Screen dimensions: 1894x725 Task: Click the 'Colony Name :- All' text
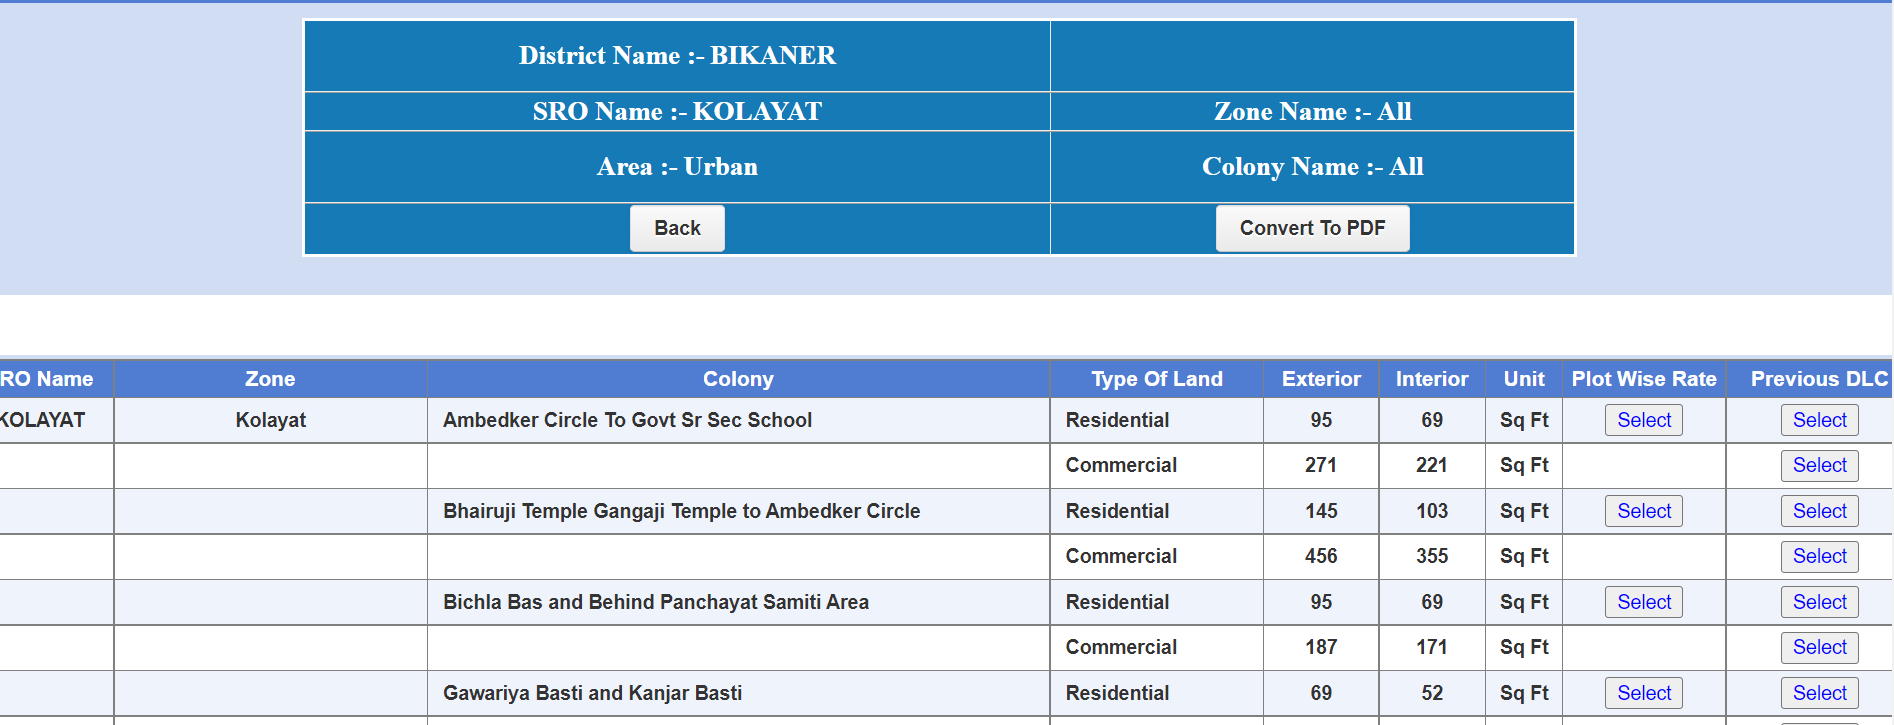pos(1312,166)
